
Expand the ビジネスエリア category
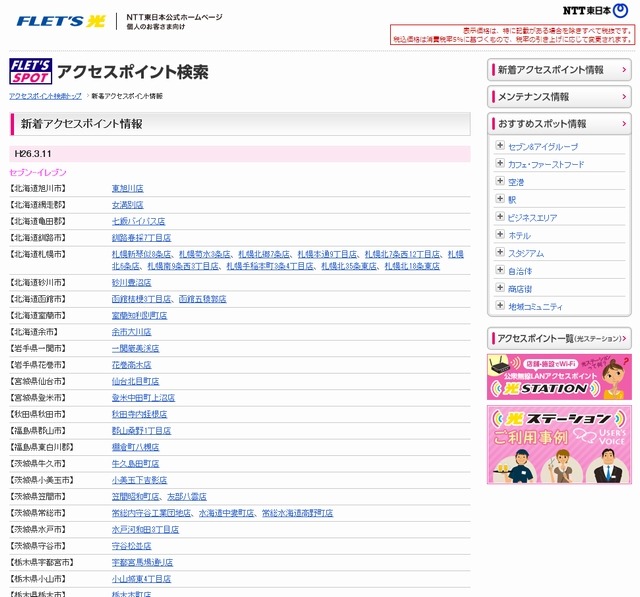point(500,216)
